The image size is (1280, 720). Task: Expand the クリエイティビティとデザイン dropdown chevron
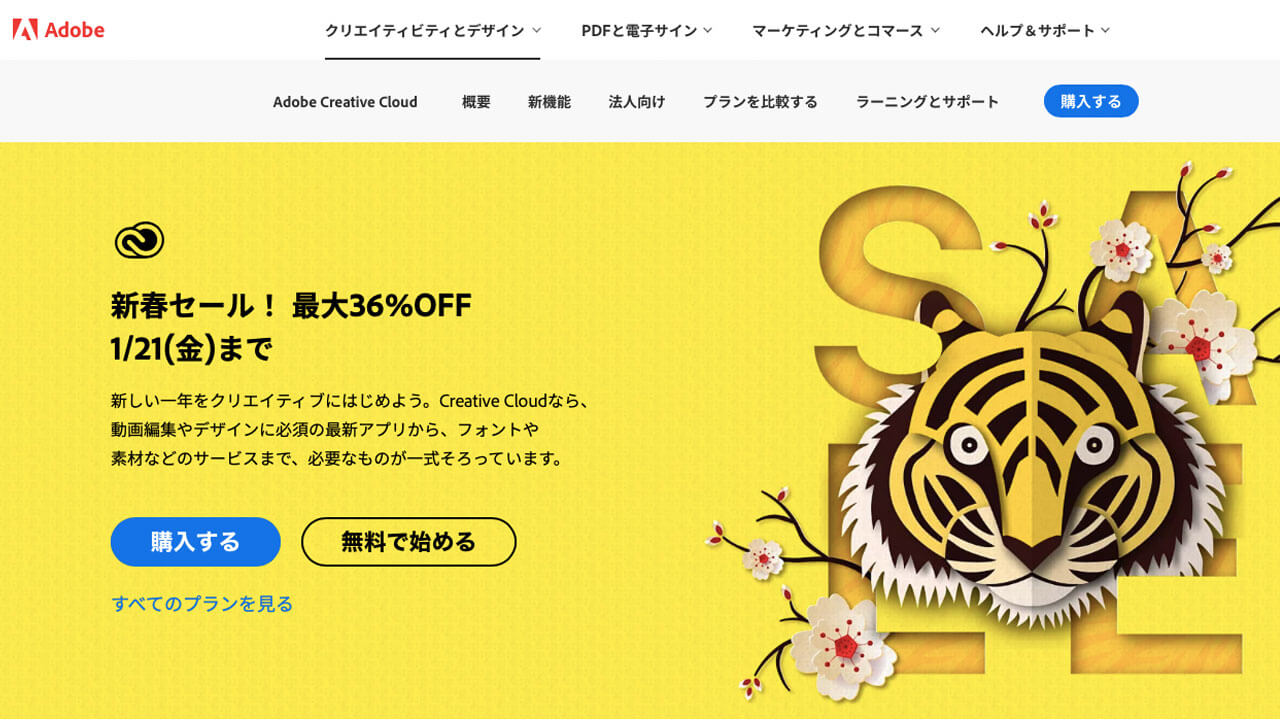(536, 31)
